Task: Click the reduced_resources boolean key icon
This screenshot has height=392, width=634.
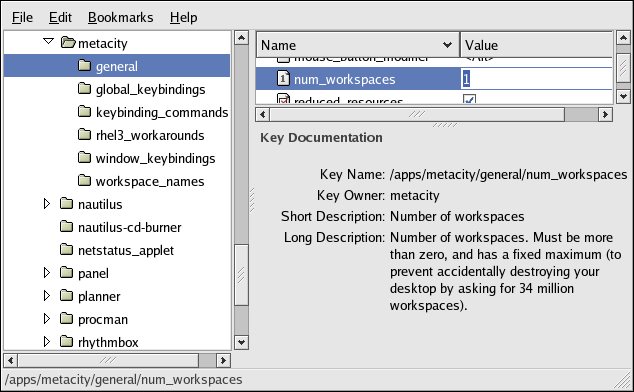Action: [283, 99]
